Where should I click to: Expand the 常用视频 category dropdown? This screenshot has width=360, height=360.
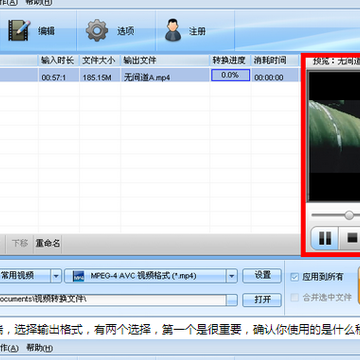[56, 276]
